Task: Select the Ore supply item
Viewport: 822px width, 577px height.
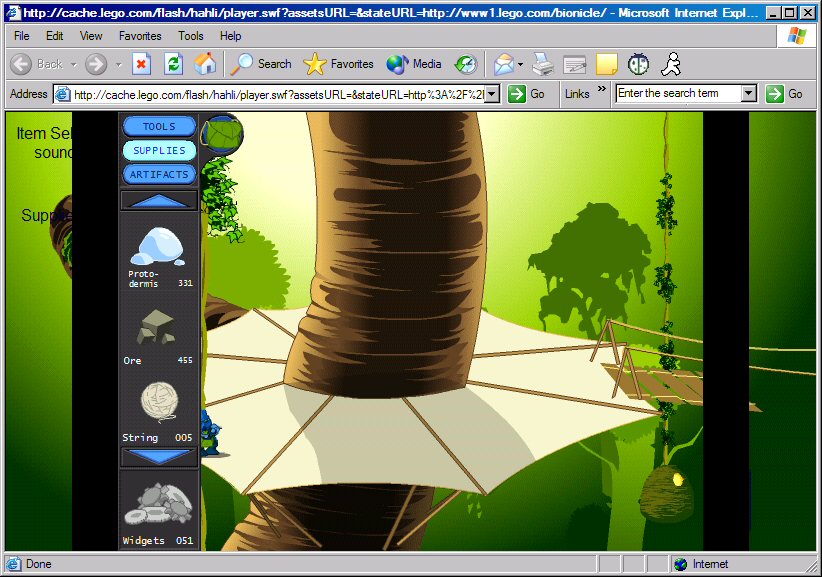Action: click(x=158, y=336)
